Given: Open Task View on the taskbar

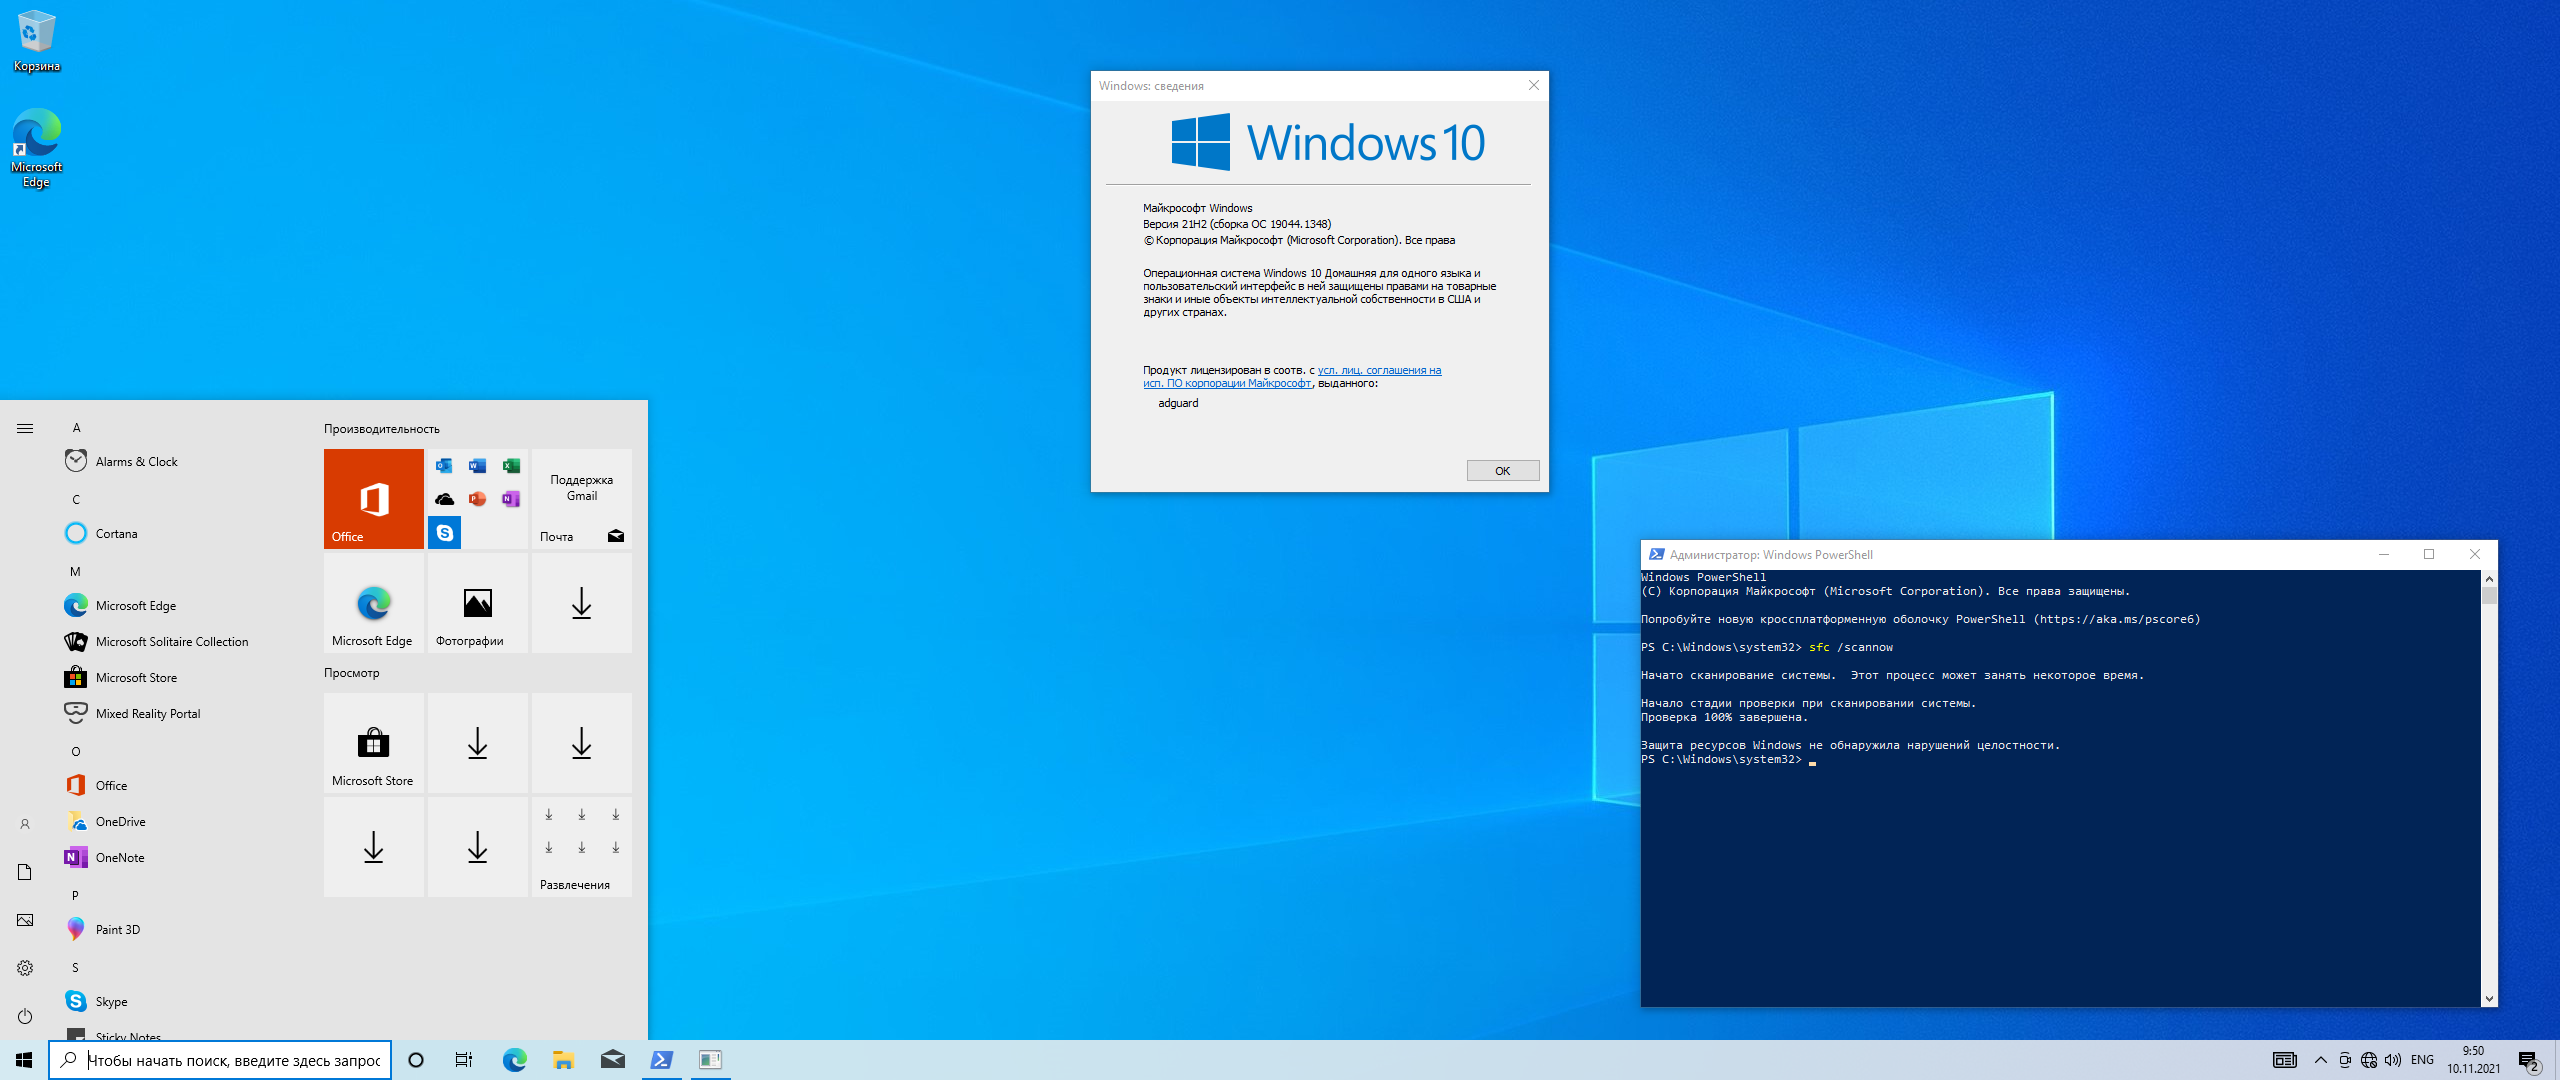Looking at the screenshot, I should pyautogui.click(x=464, y=1060).
